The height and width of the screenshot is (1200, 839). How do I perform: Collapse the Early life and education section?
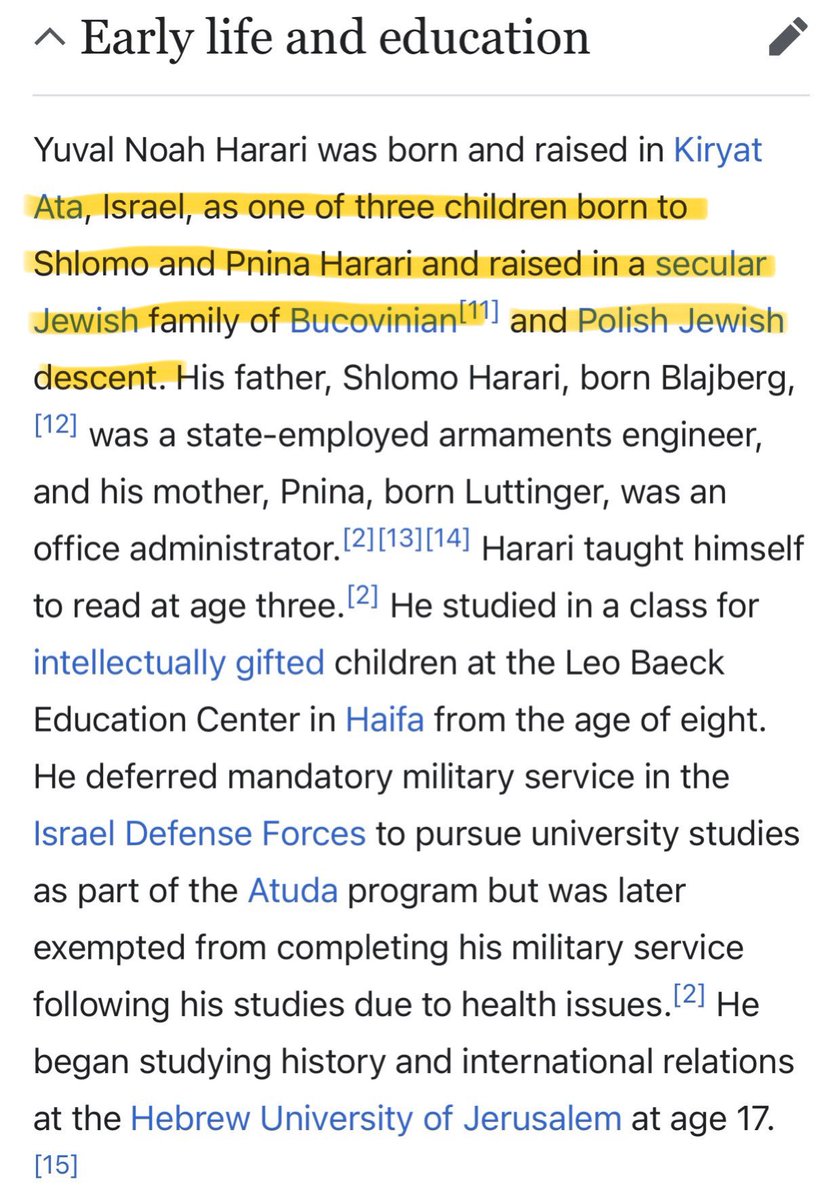[x=51, y=39]
